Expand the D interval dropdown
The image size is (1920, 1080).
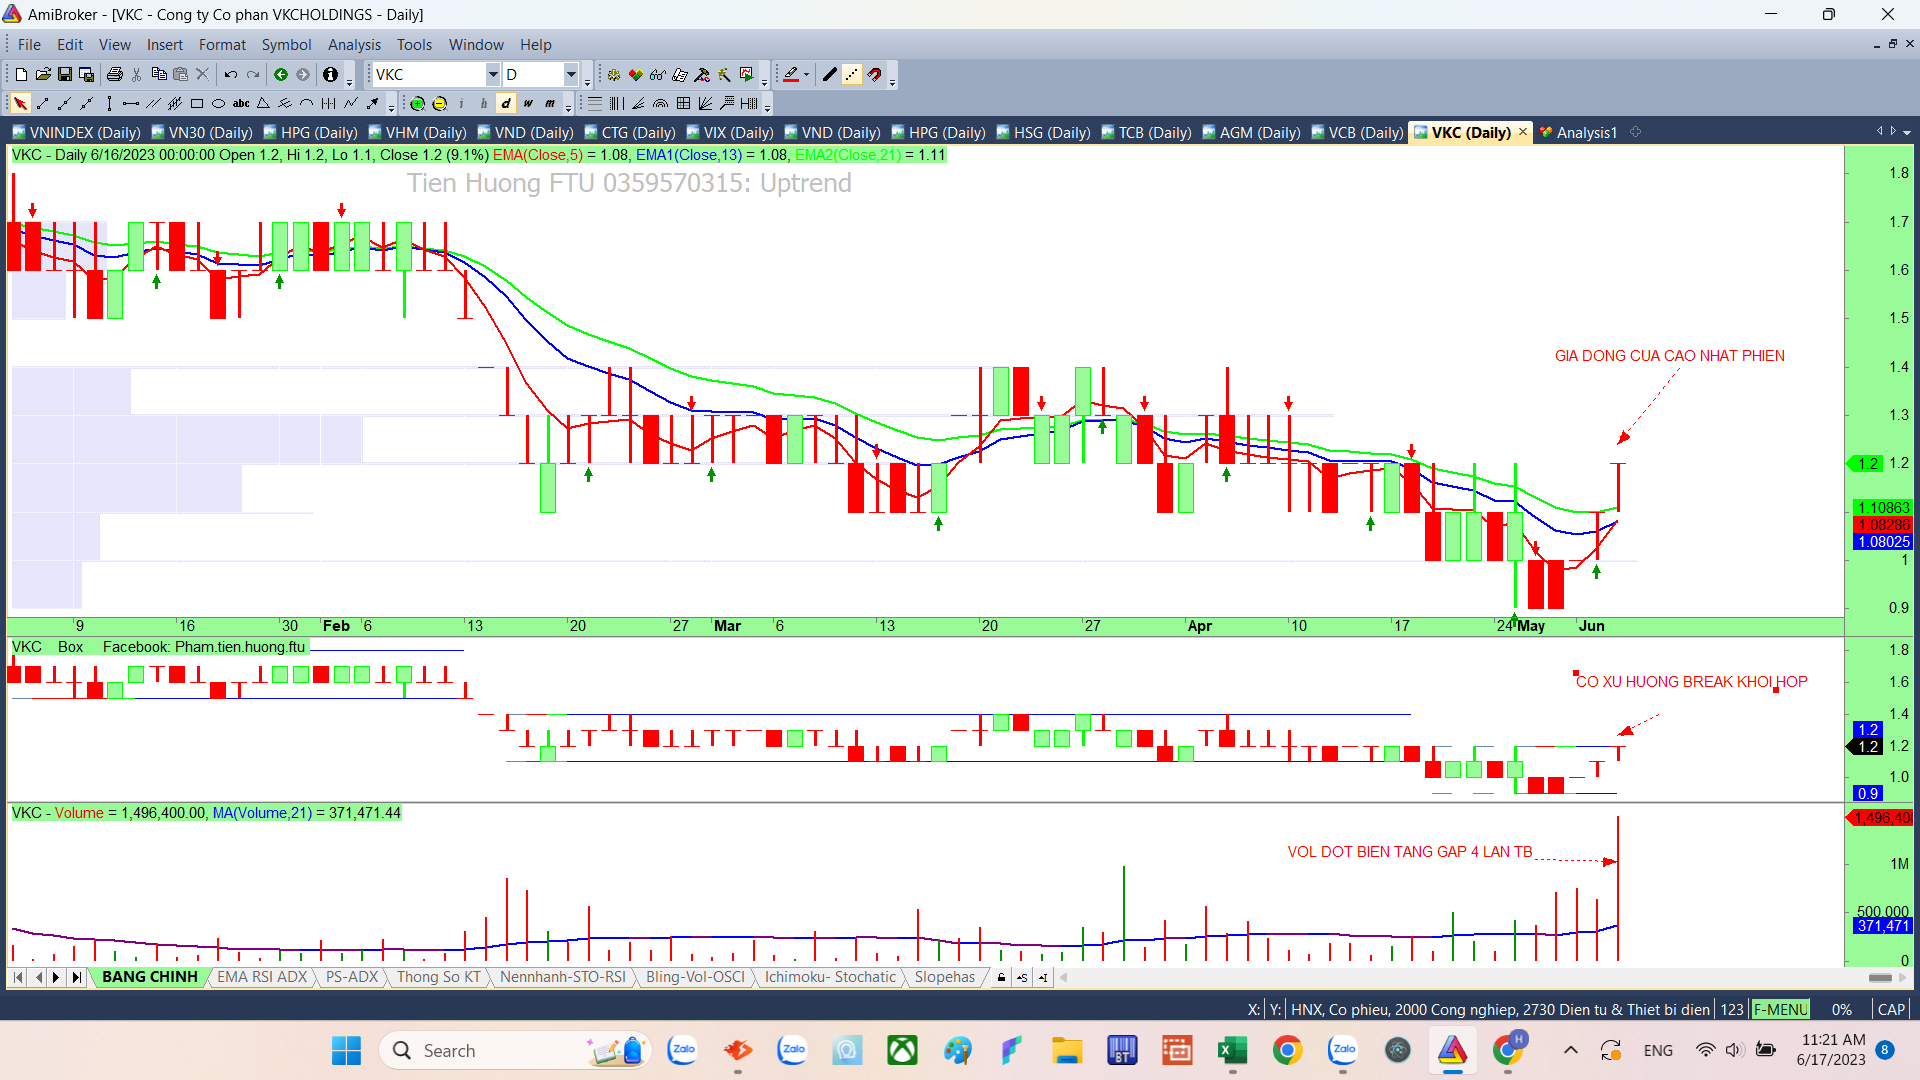tap(570, 75)
